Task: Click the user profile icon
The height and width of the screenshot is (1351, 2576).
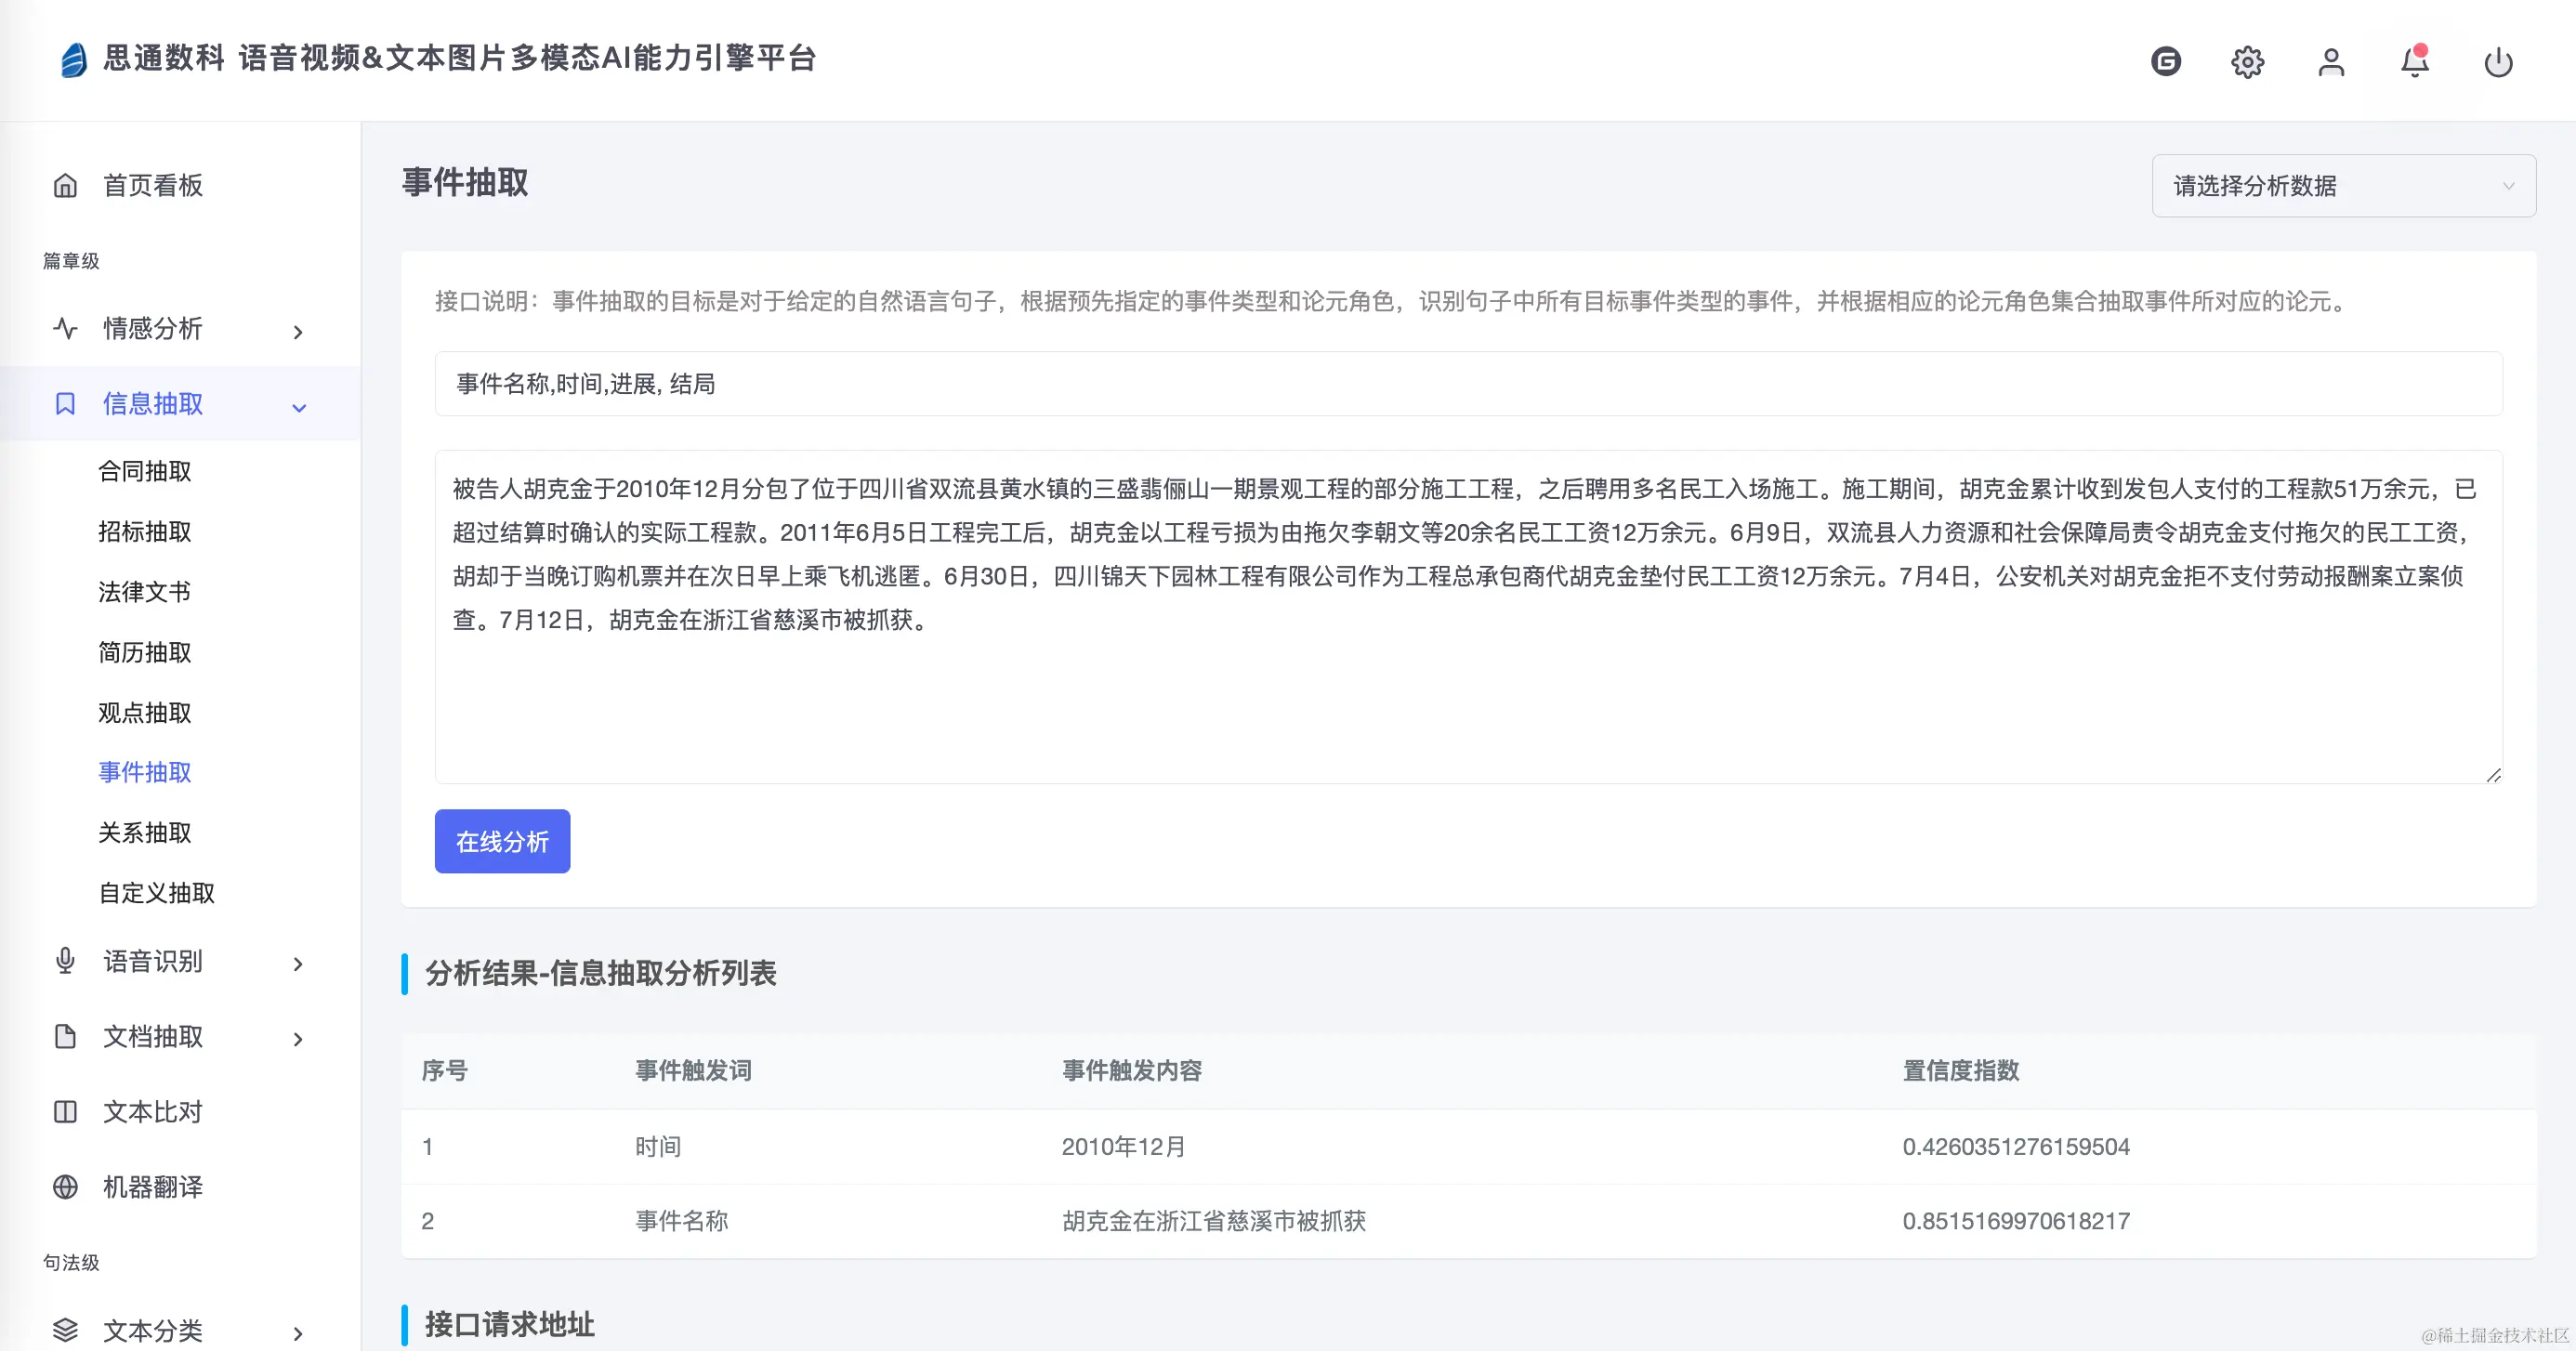Action: tap(2331, 62)
